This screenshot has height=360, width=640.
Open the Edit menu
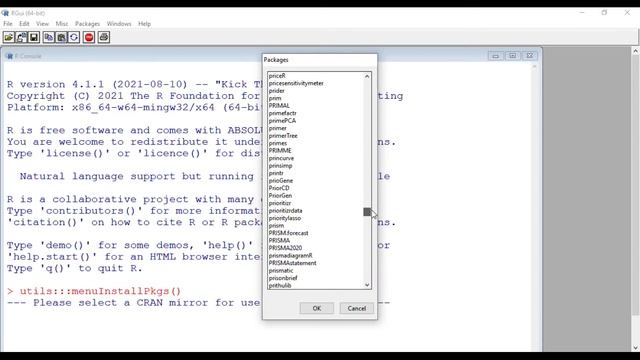[24, 24]
